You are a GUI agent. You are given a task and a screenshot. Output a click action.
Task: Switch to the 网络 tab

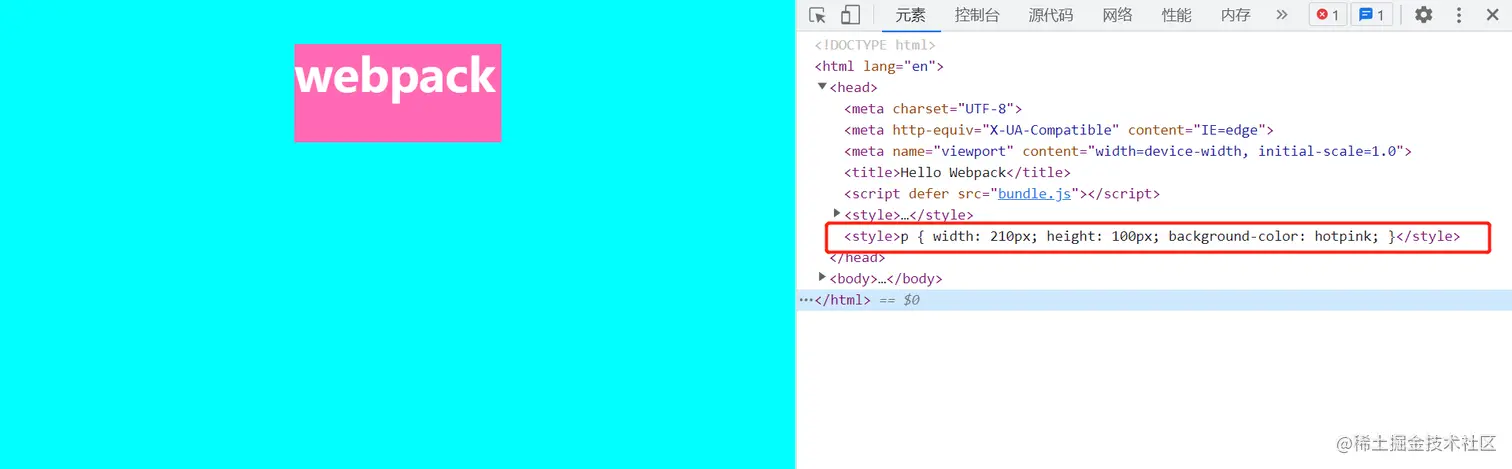pyautogui.click(x=1117, y=15)
